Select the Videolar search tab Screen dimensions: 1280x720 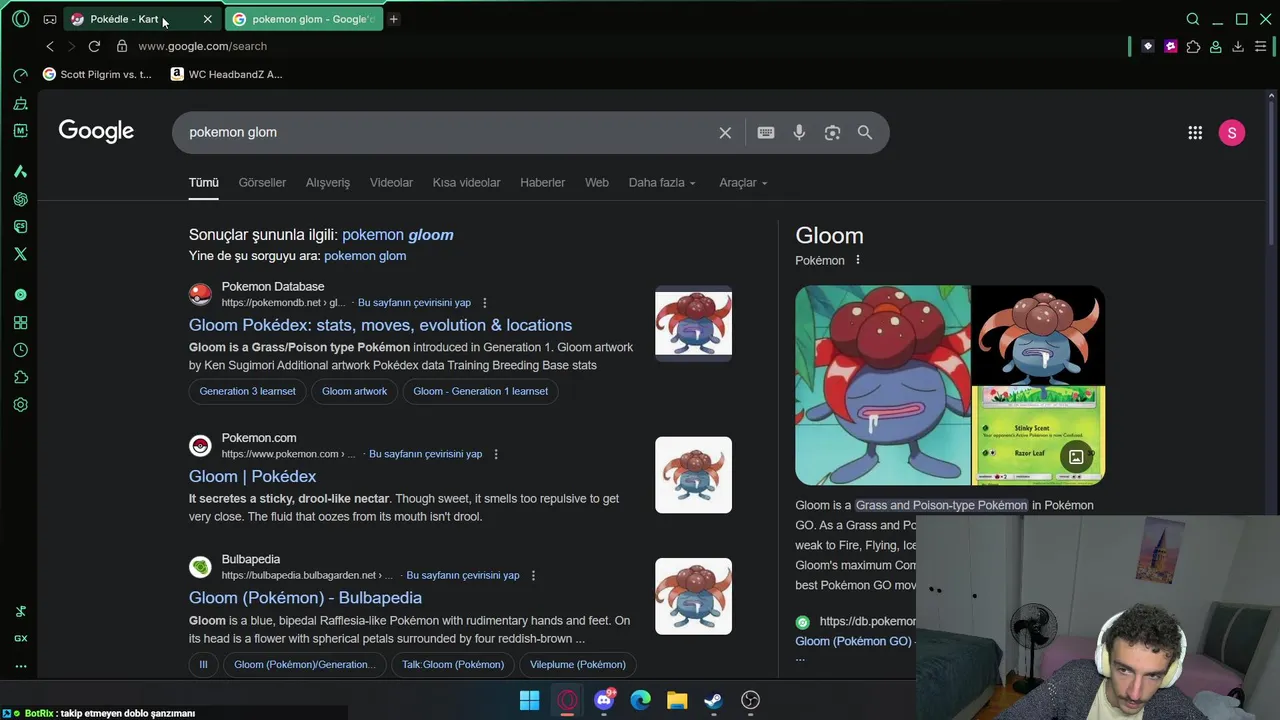[391, 183]
